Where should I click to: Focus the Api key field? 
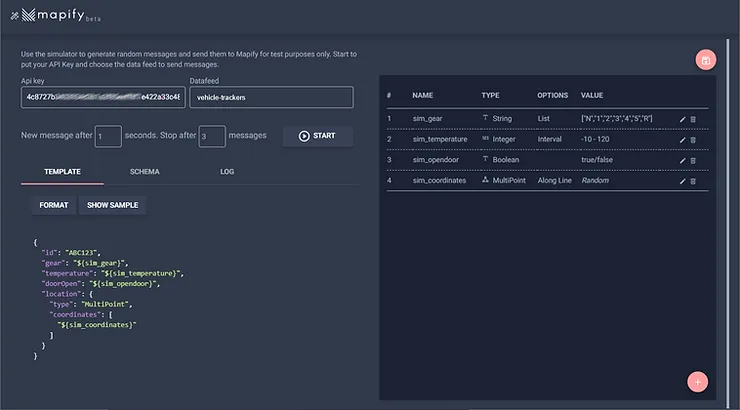pyautogui.click(x=103, y=97)
